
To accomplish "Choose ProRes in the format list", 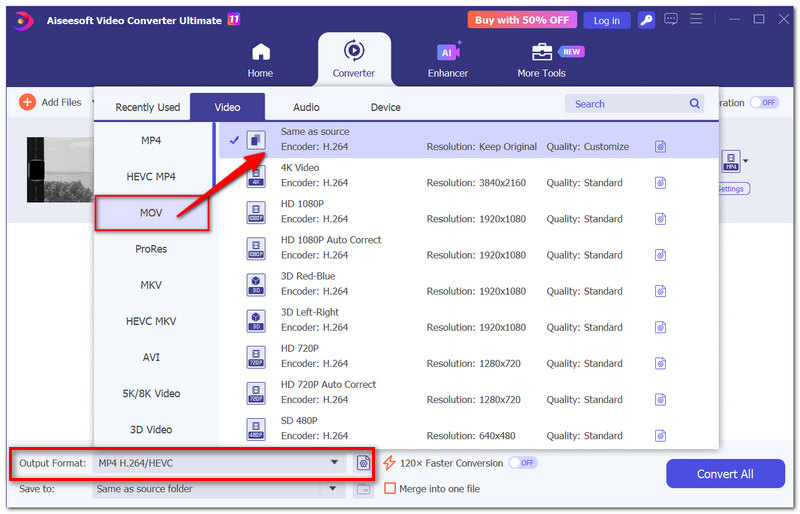I will pos(151,249).
